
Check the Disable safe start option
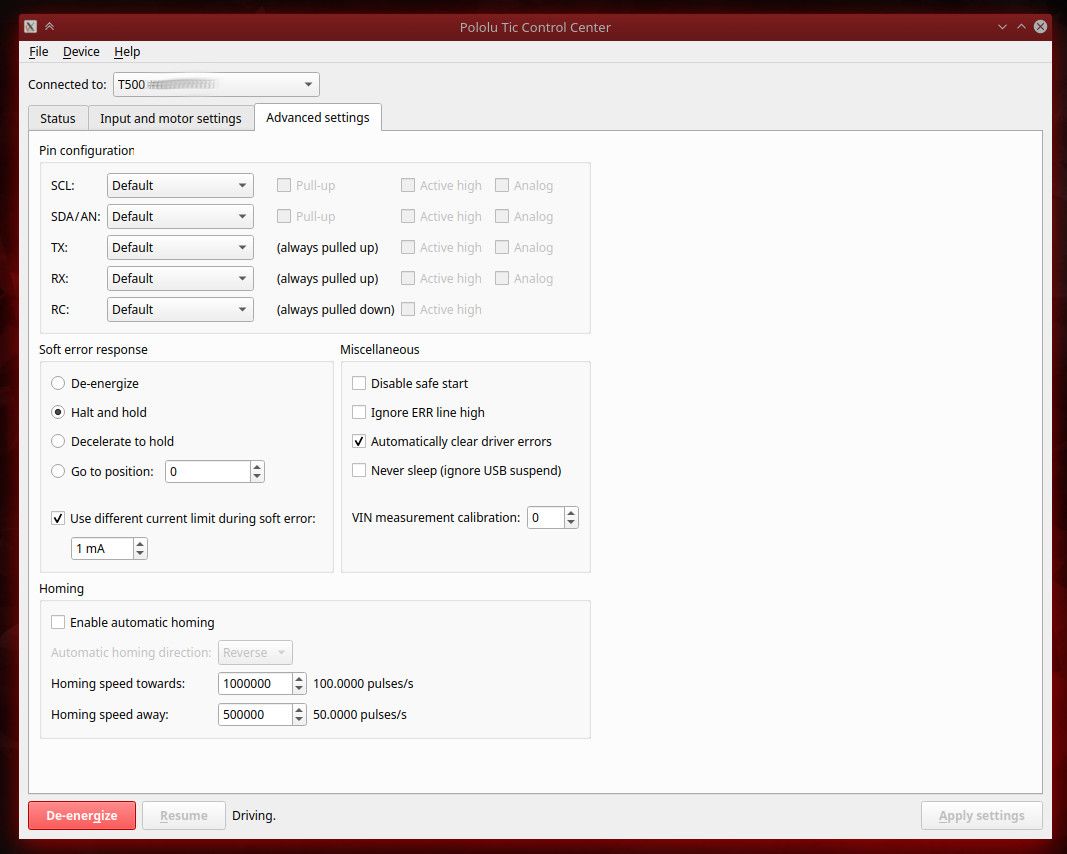click(358, 383)
